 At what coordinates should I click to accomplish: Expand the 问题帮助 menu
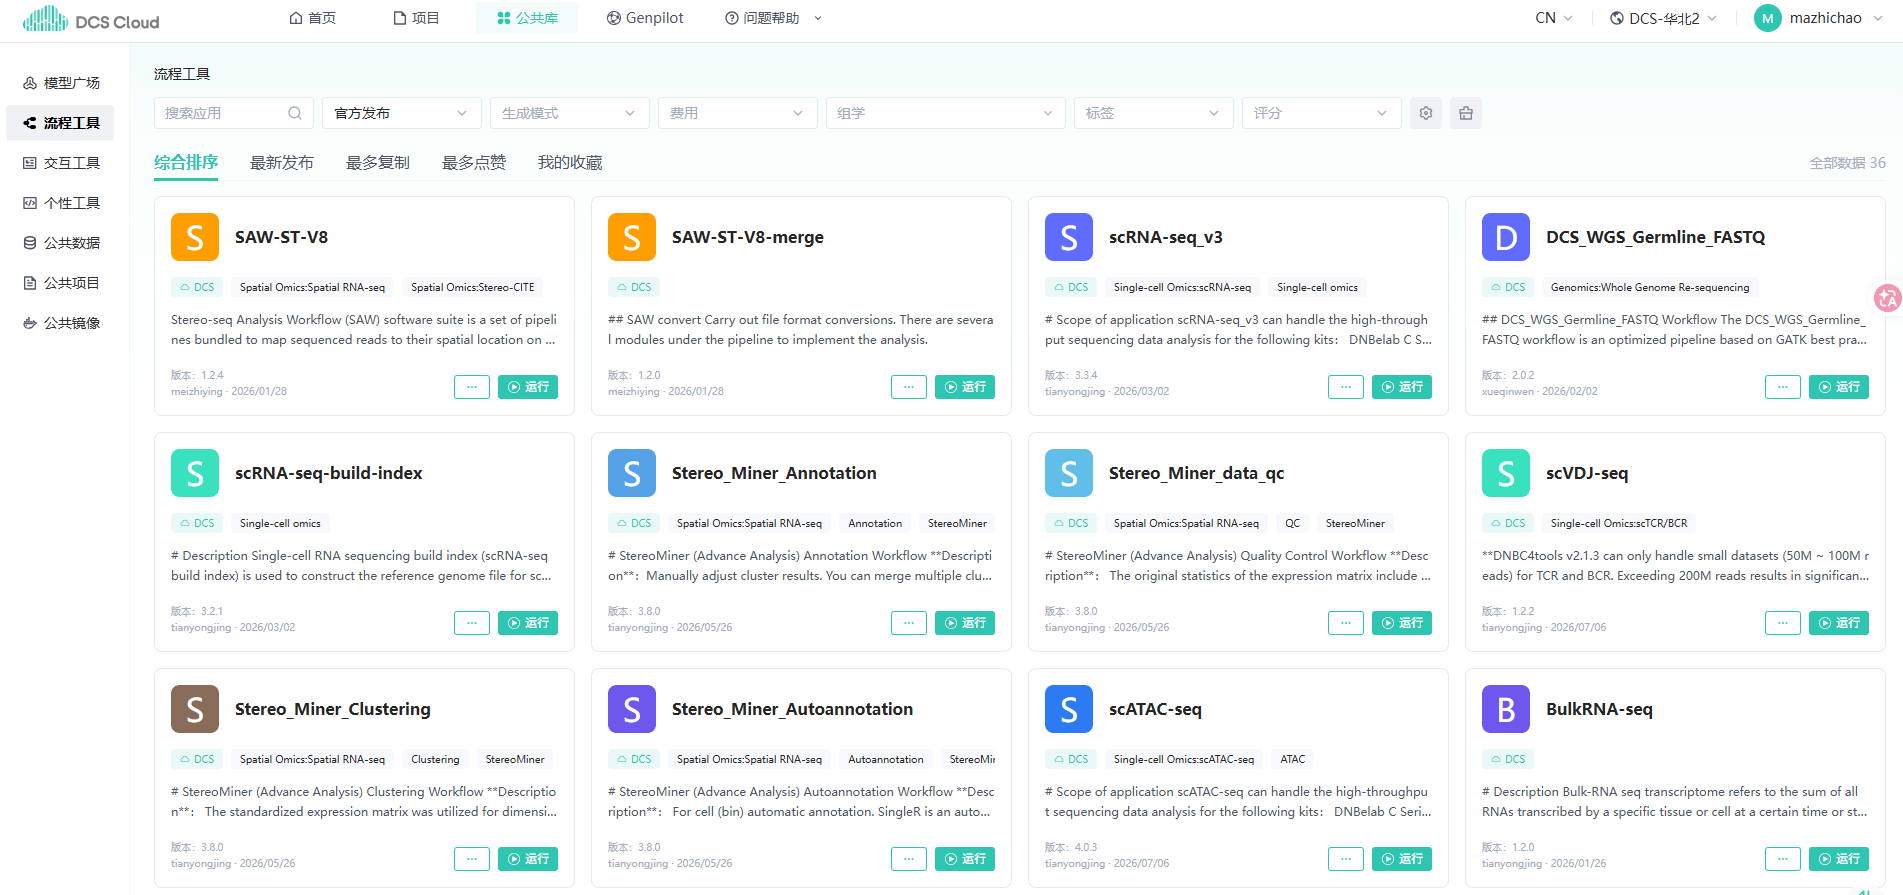773,18
